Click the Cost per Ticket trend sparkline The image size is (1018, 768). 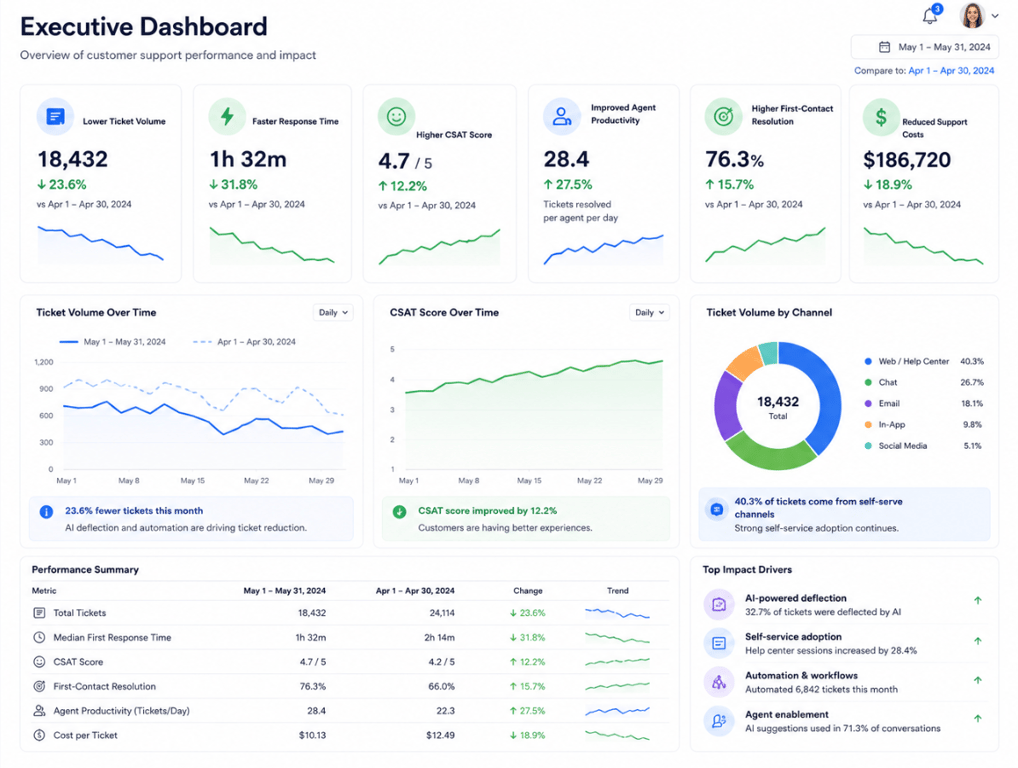tap(617, 735)
